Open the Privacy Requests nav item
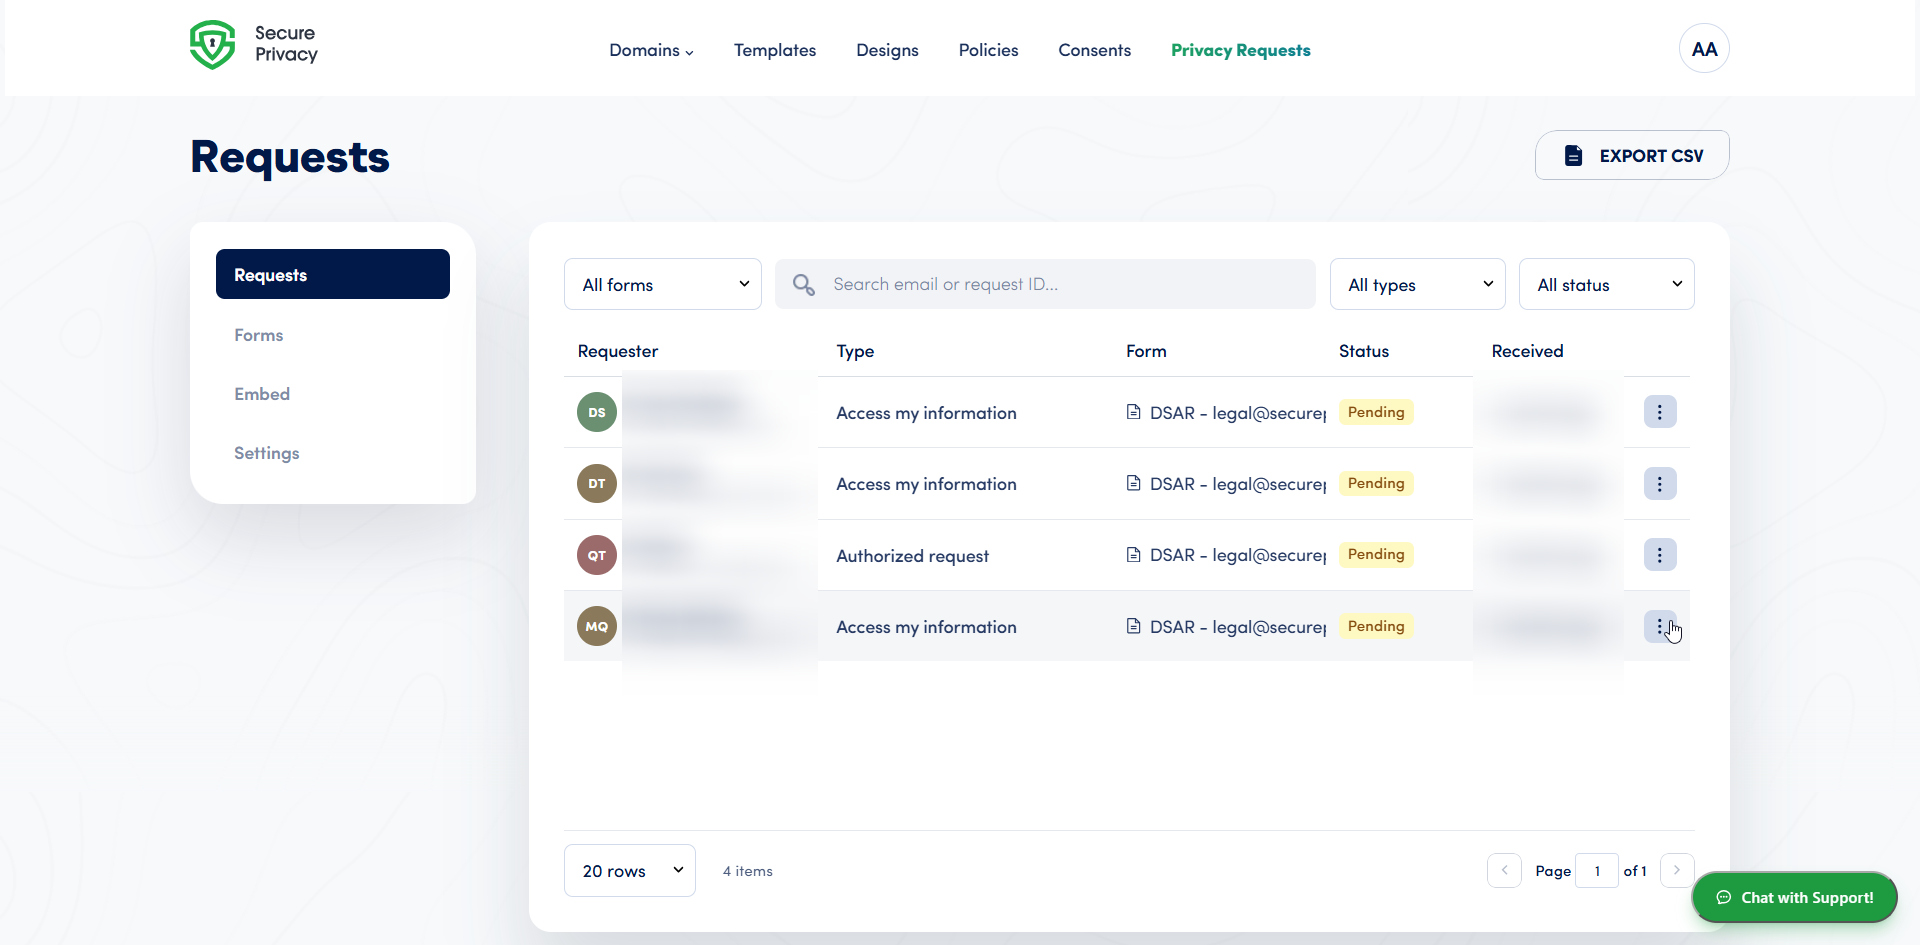This screenshot has height=945, width=1920. (x=1241, y=50)
